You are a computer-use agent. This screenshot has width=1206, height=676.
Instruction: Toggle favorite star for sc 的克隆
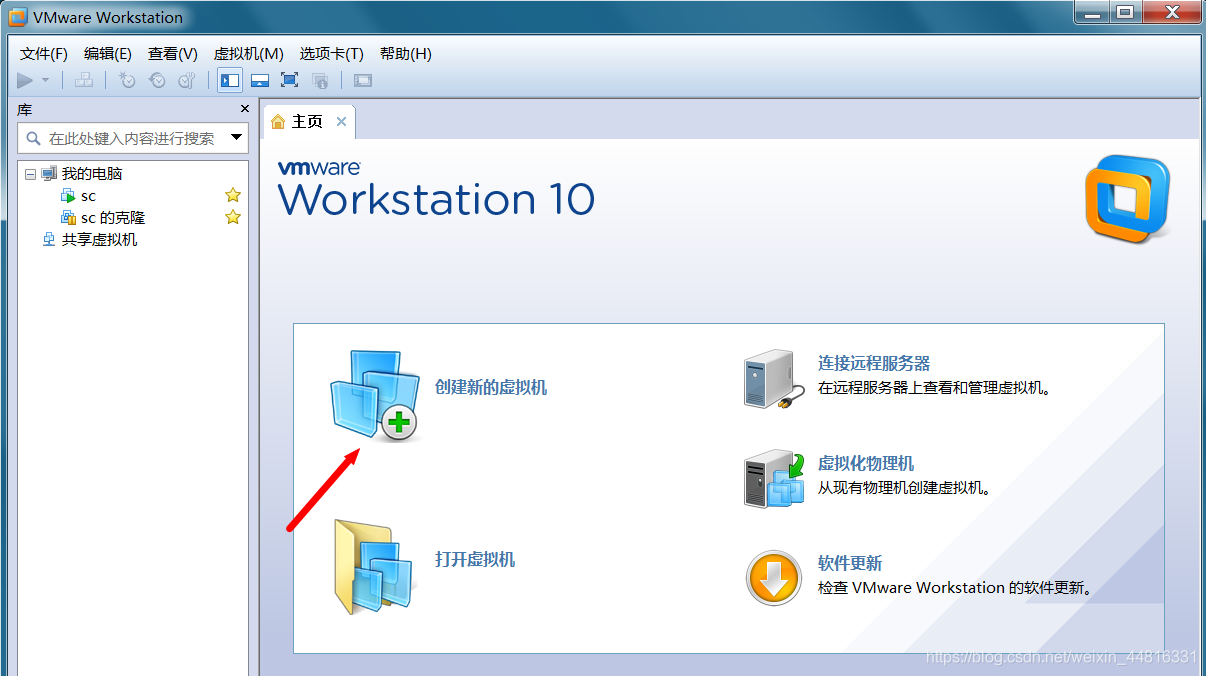[233, 217]
